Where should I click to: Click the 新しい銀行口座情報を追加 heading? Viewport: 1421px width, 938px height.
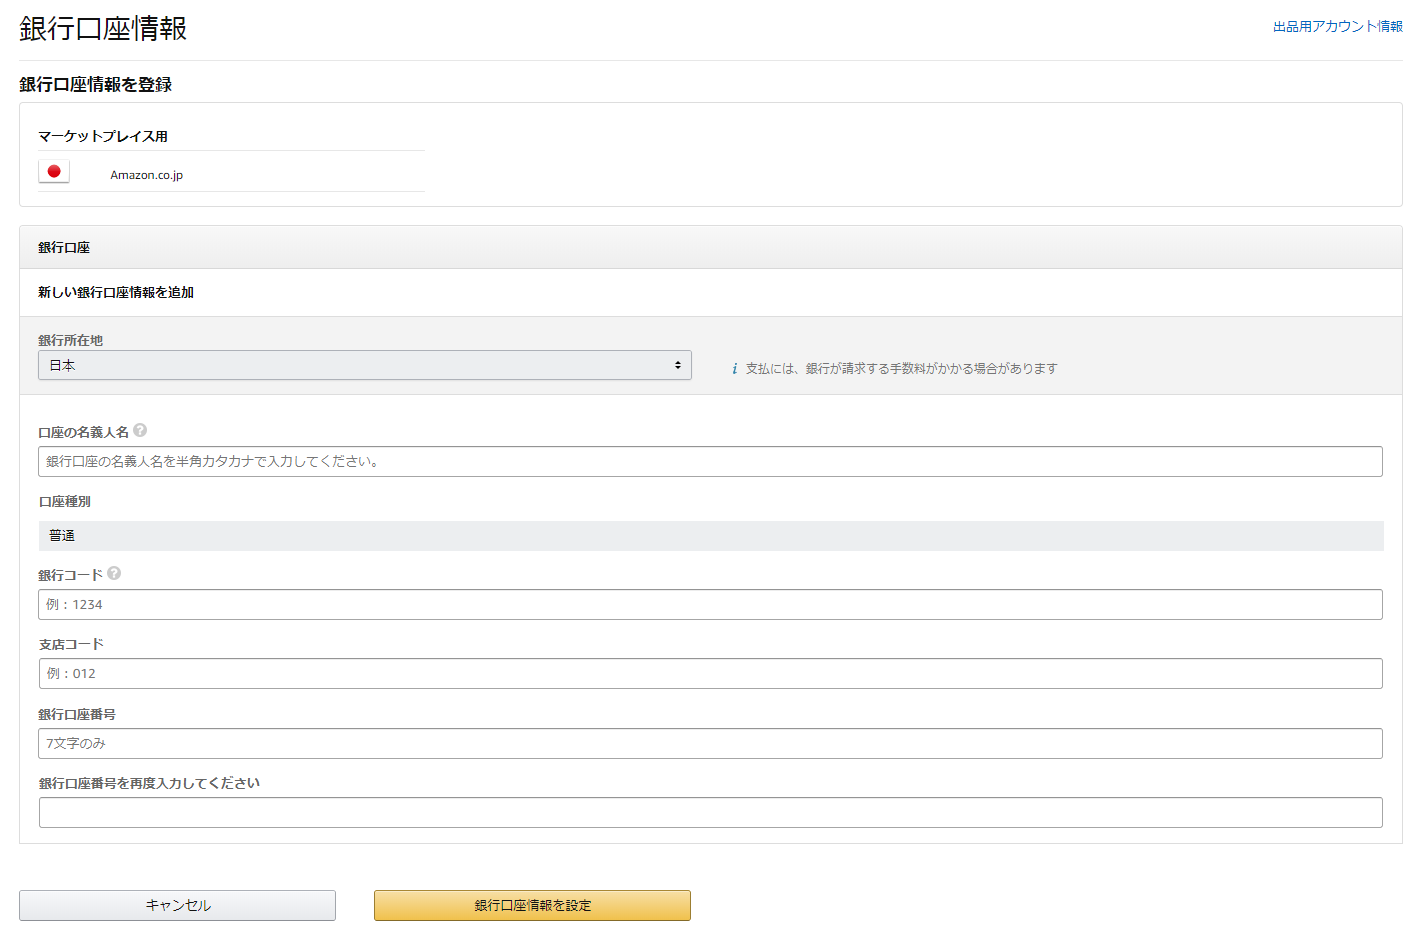pos(115,292)
